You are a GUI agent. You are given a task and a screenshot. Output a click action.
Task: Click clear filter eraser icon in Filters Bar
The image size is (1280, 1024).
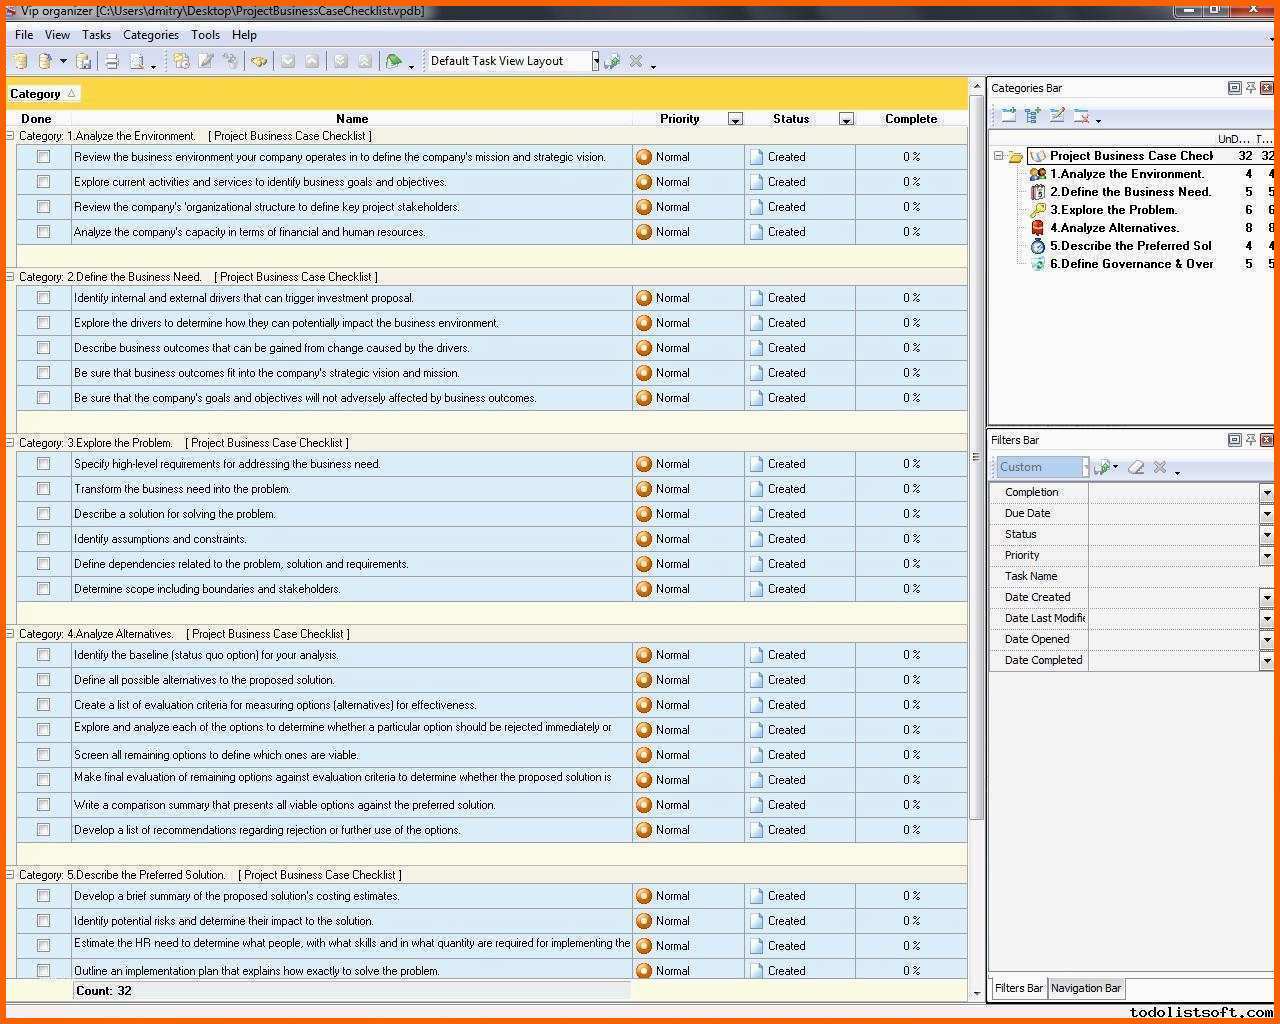click(1136, 467)
